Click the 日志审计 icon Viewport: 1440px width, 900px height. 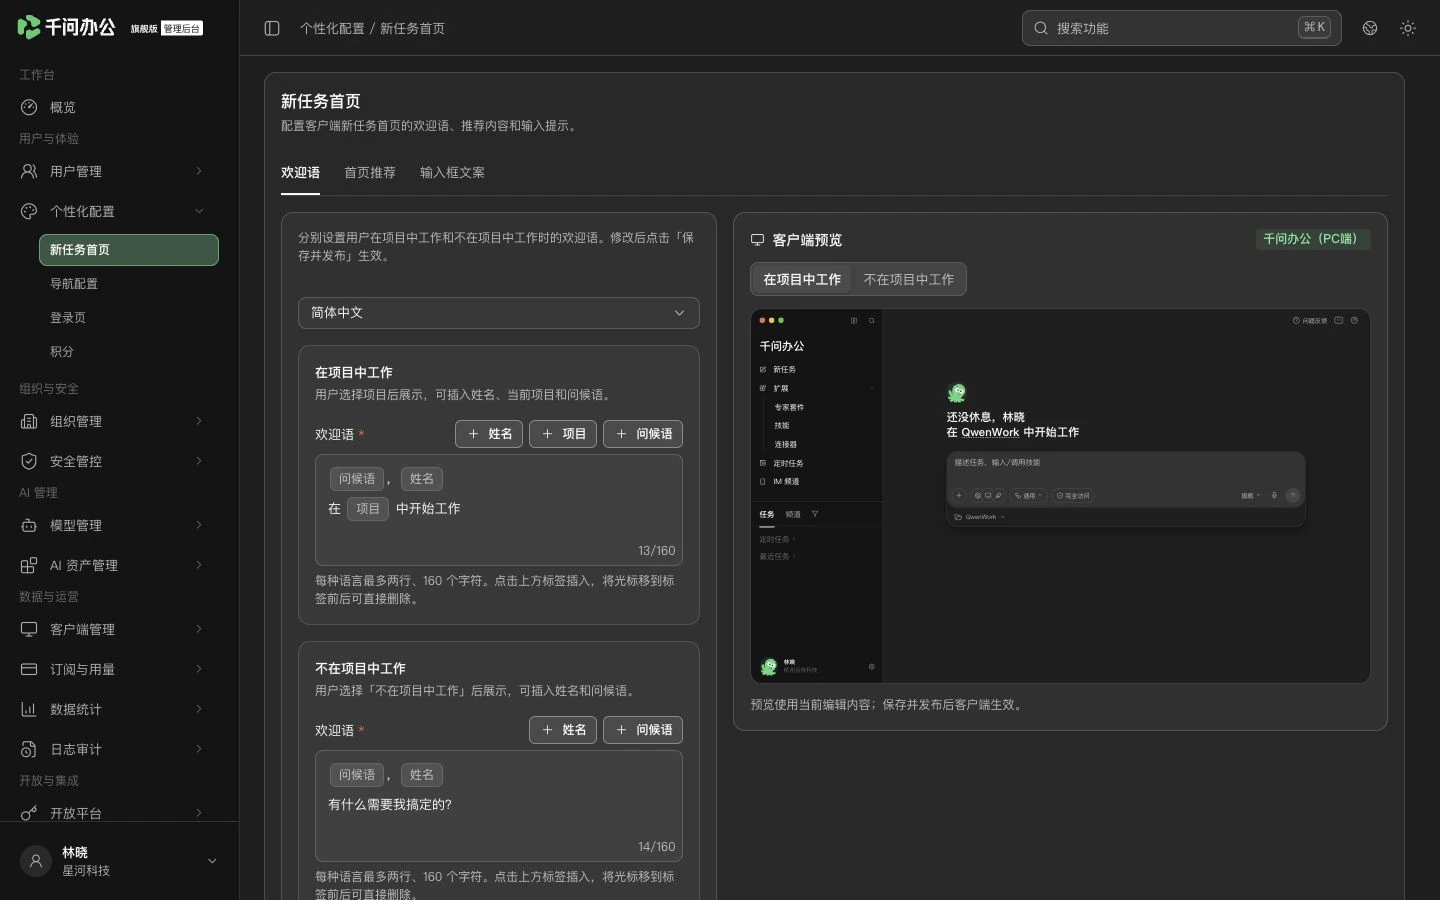click(x=29, y=749)
